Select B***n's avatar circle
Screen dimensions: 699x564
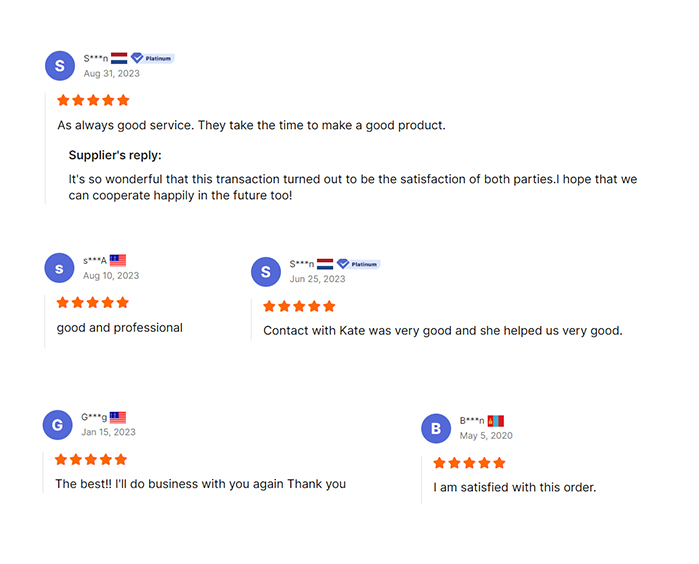(435, 429)
